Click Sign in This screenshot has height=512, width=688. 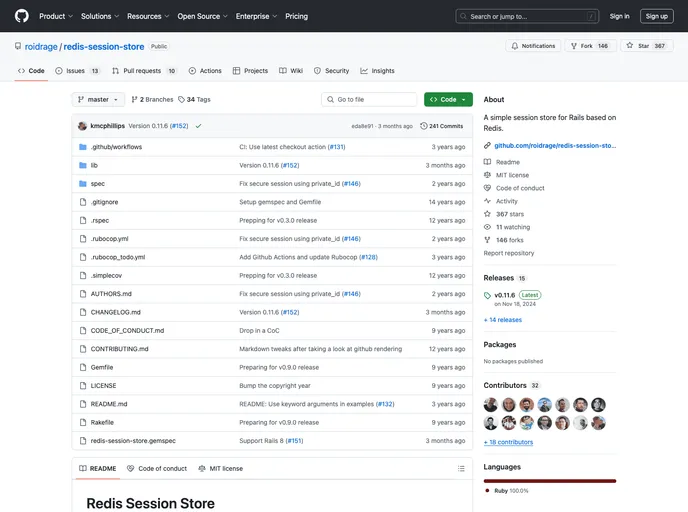click(x=619, y=16)
